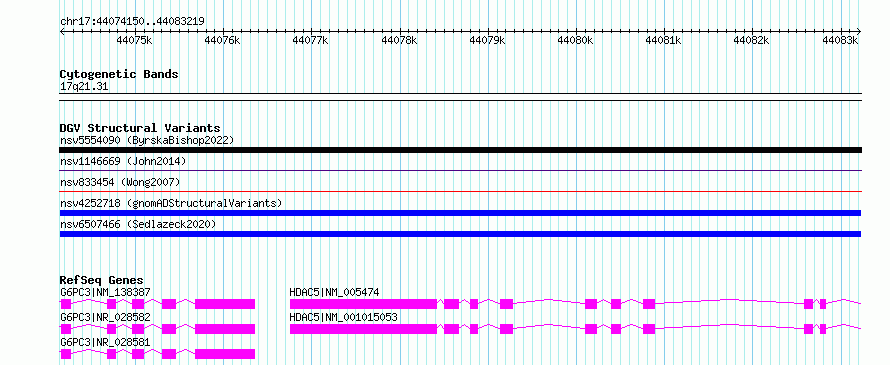Viewport: 890px width, 365px height.
Task: Click the large last exon of G6PC3|NR_028582
Action: pyautogui.click(x=225, y=329)
